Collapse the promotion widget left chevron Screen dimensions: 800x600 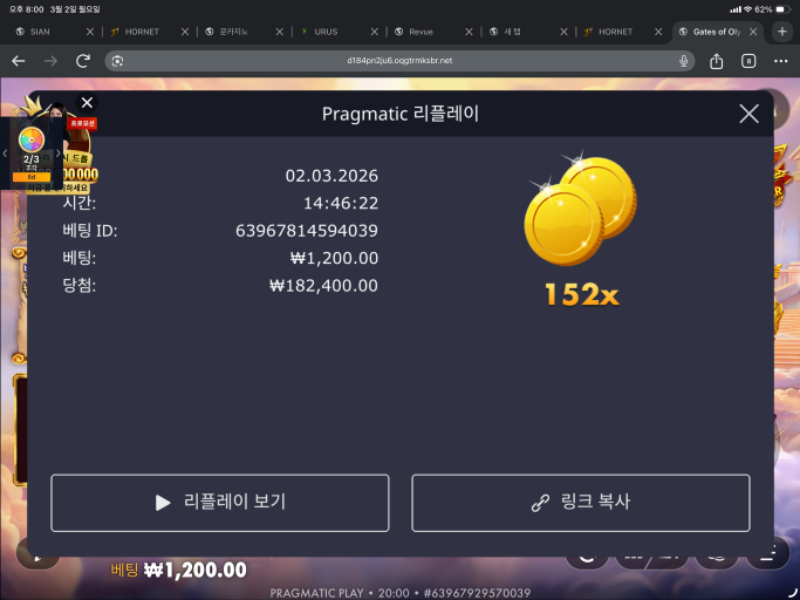click(x=5, y=153)
